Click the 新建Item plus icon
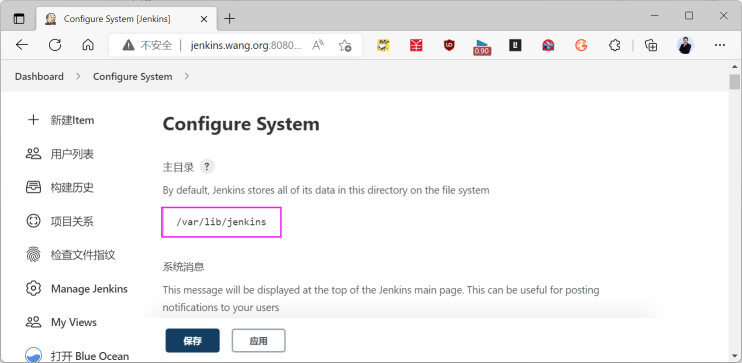Viewport: 742px width, 363px height. (33, 120)
